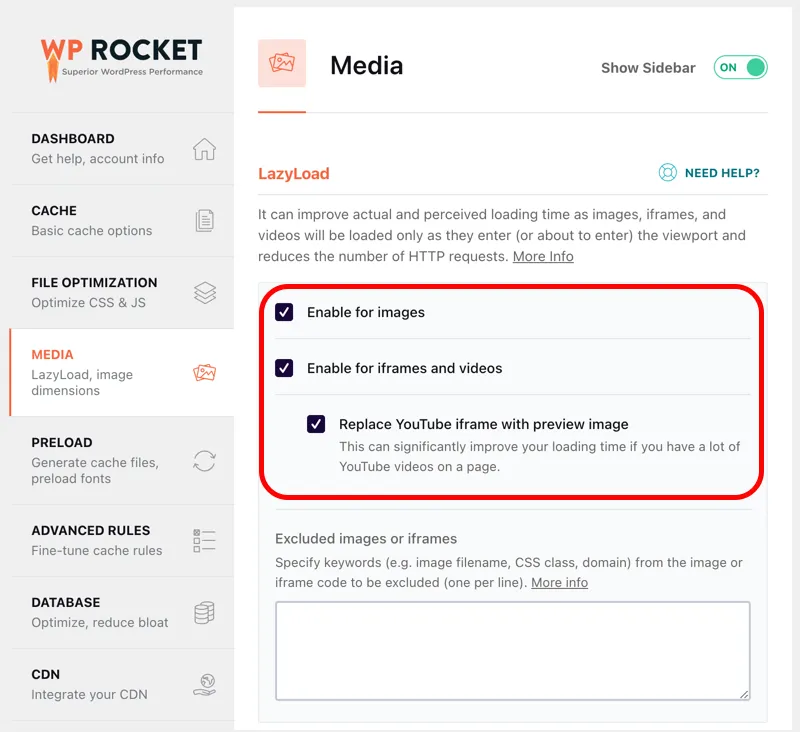Click the More Info link about LazyLoad
The image size is (800, 732).
pos(543,256)
